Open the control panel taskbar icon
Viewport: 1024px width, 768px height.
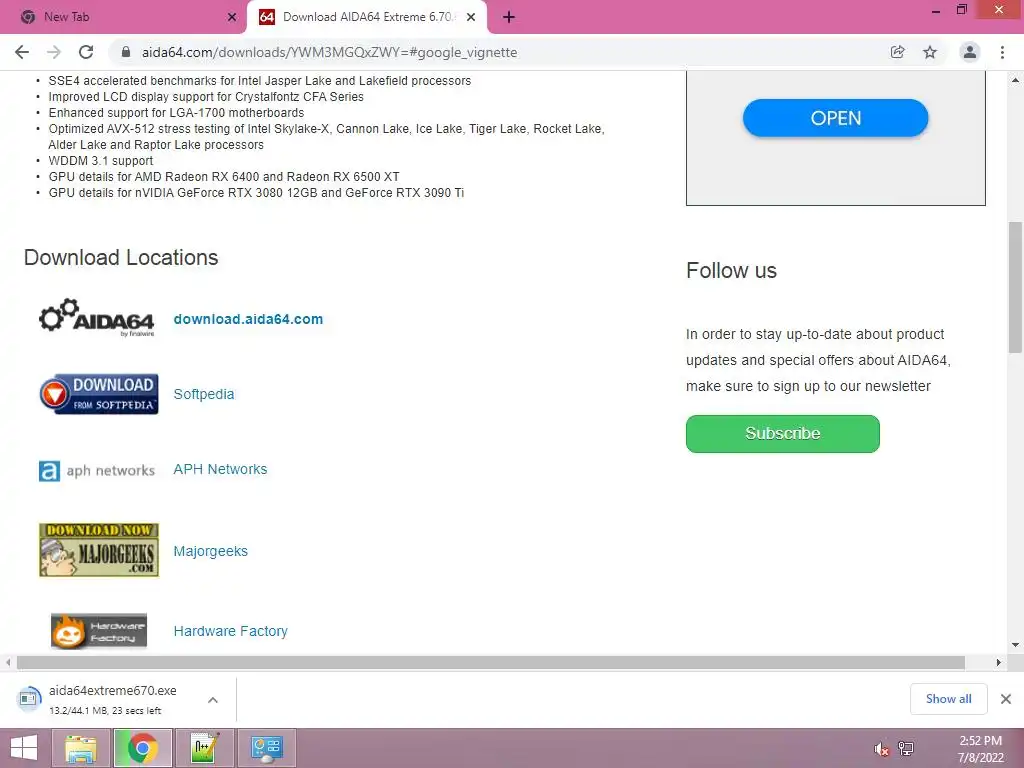(267, 748)
